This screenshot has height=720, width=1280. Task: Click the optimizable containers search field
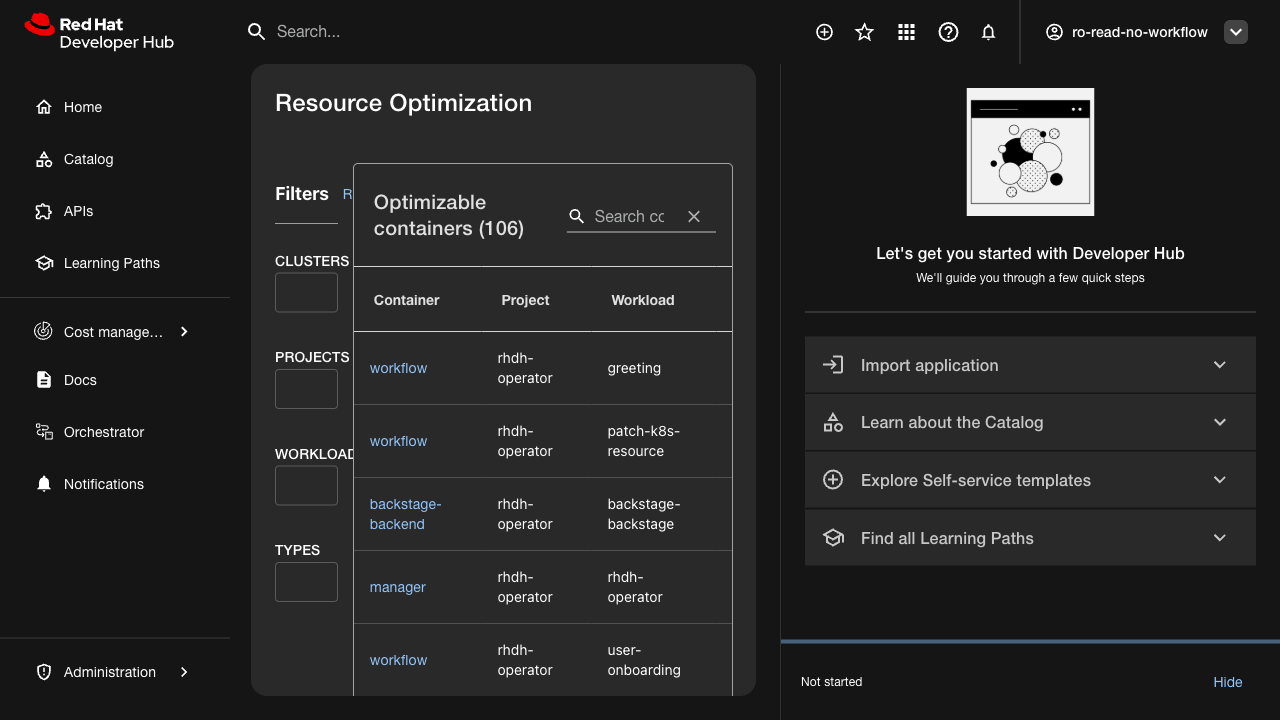[629, 216]
